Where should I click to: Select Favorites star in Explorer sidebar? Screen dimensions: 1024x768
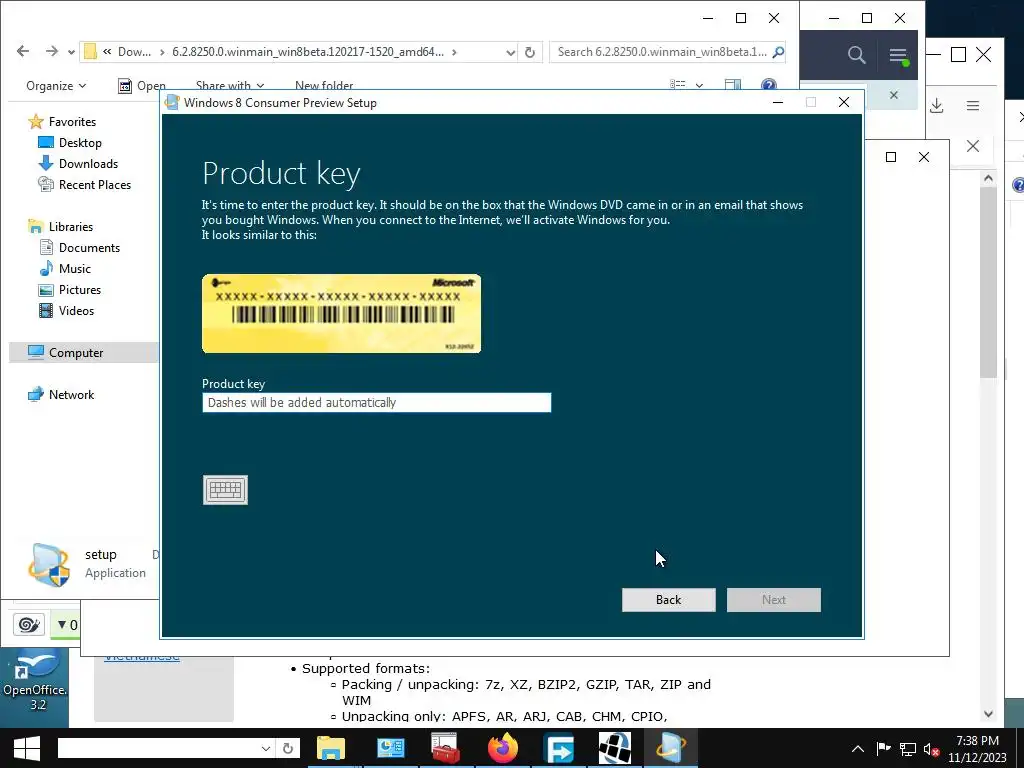tap(36, 121)
